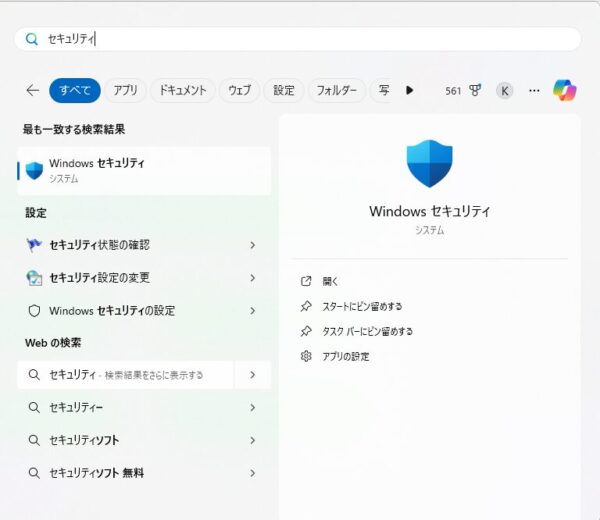This screenshot has height=520, width=600.
Task: Click the pin icon for タスク バーにピン留めする
Action: pyautogui.click(x=306, y=331)
